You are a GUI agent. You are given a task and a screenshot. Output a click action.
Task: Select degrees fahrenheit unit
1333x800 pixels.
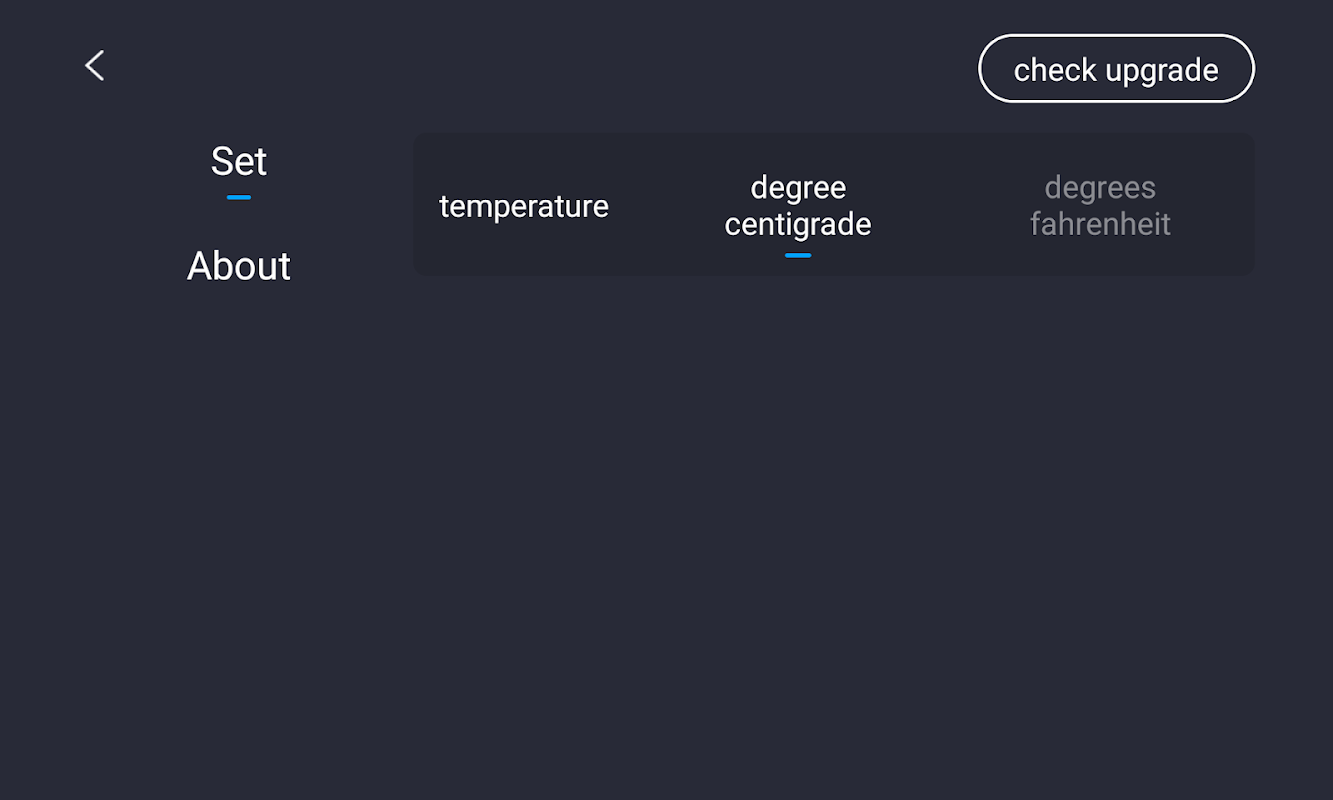[1100, 206]
